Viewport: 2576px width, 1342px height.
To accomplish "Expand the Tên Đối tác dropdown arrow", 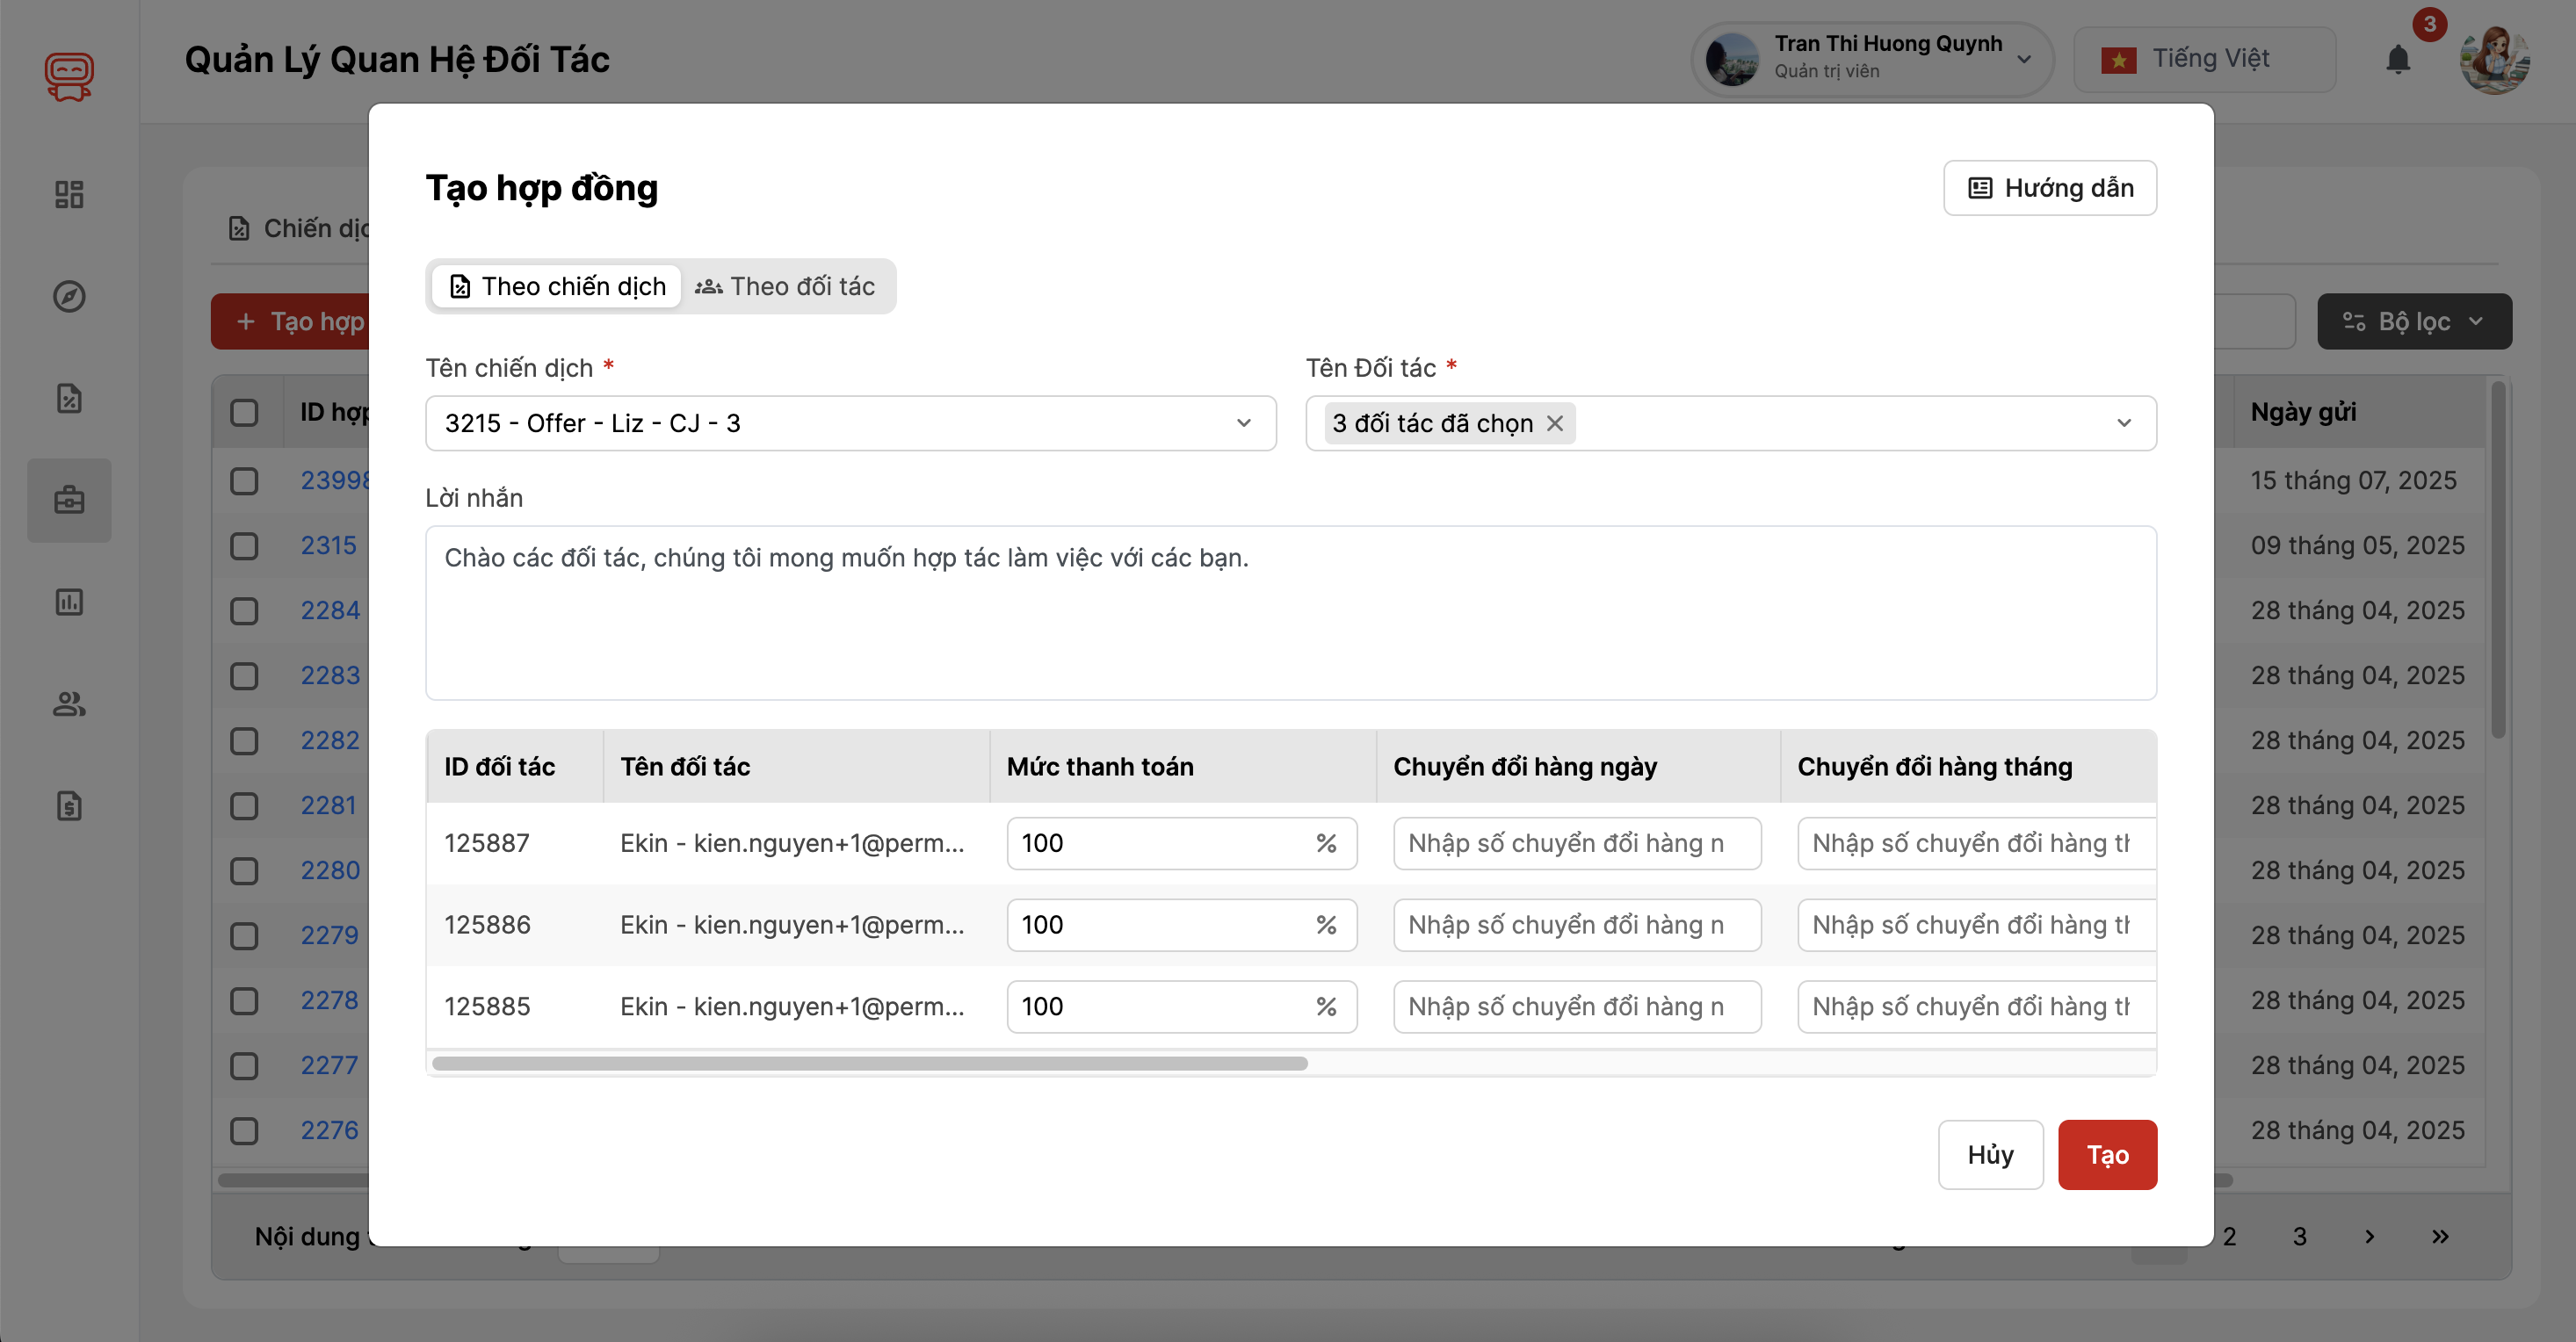I will 2124,423.
